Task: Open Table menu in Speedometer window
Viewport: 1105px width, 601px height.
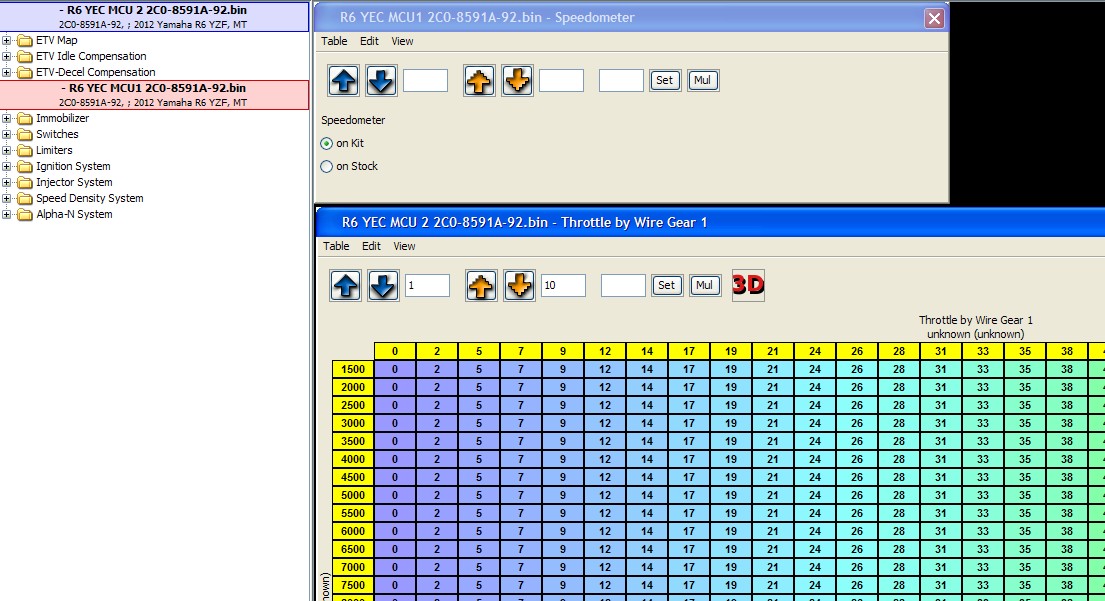Action: [334, 41]
